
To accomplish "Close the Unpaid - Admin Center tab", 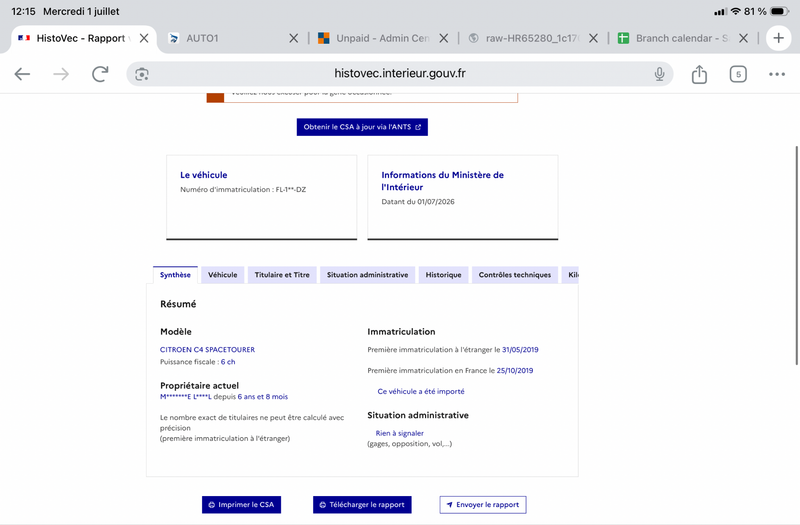I will tap(443, 38).
